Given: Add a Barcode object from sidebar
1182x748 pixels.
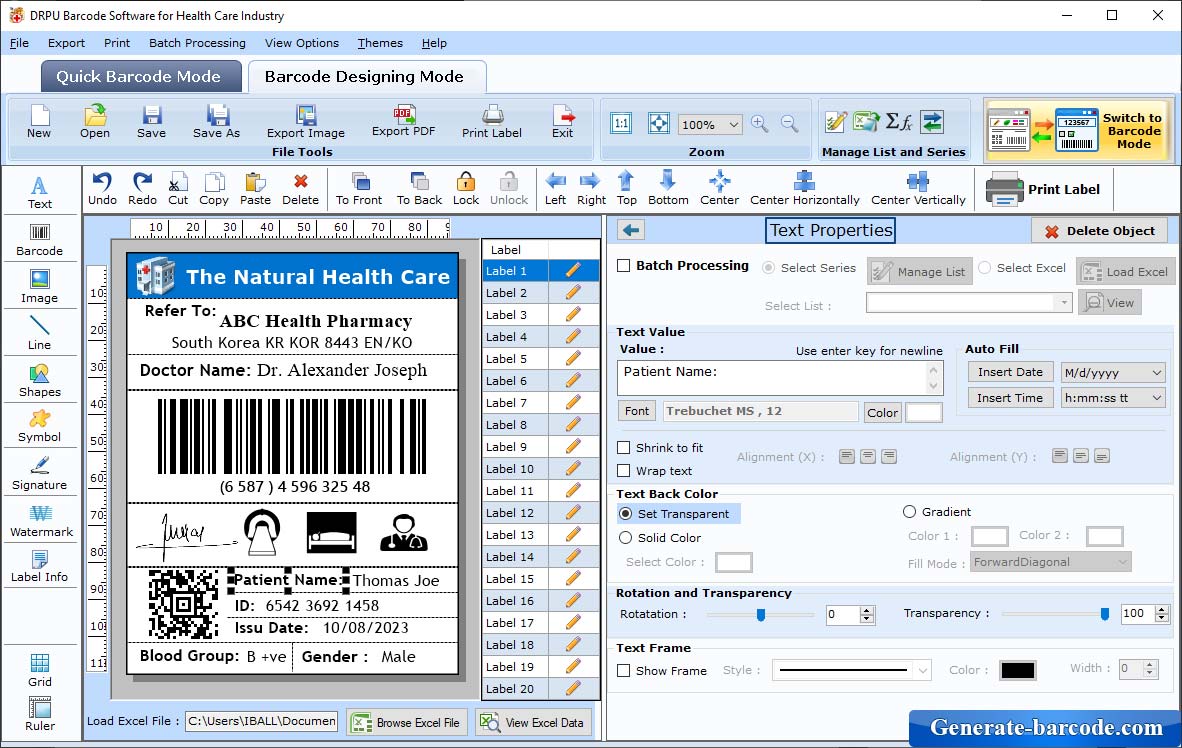Looking at the screenshot, I should tap(40, 240).
